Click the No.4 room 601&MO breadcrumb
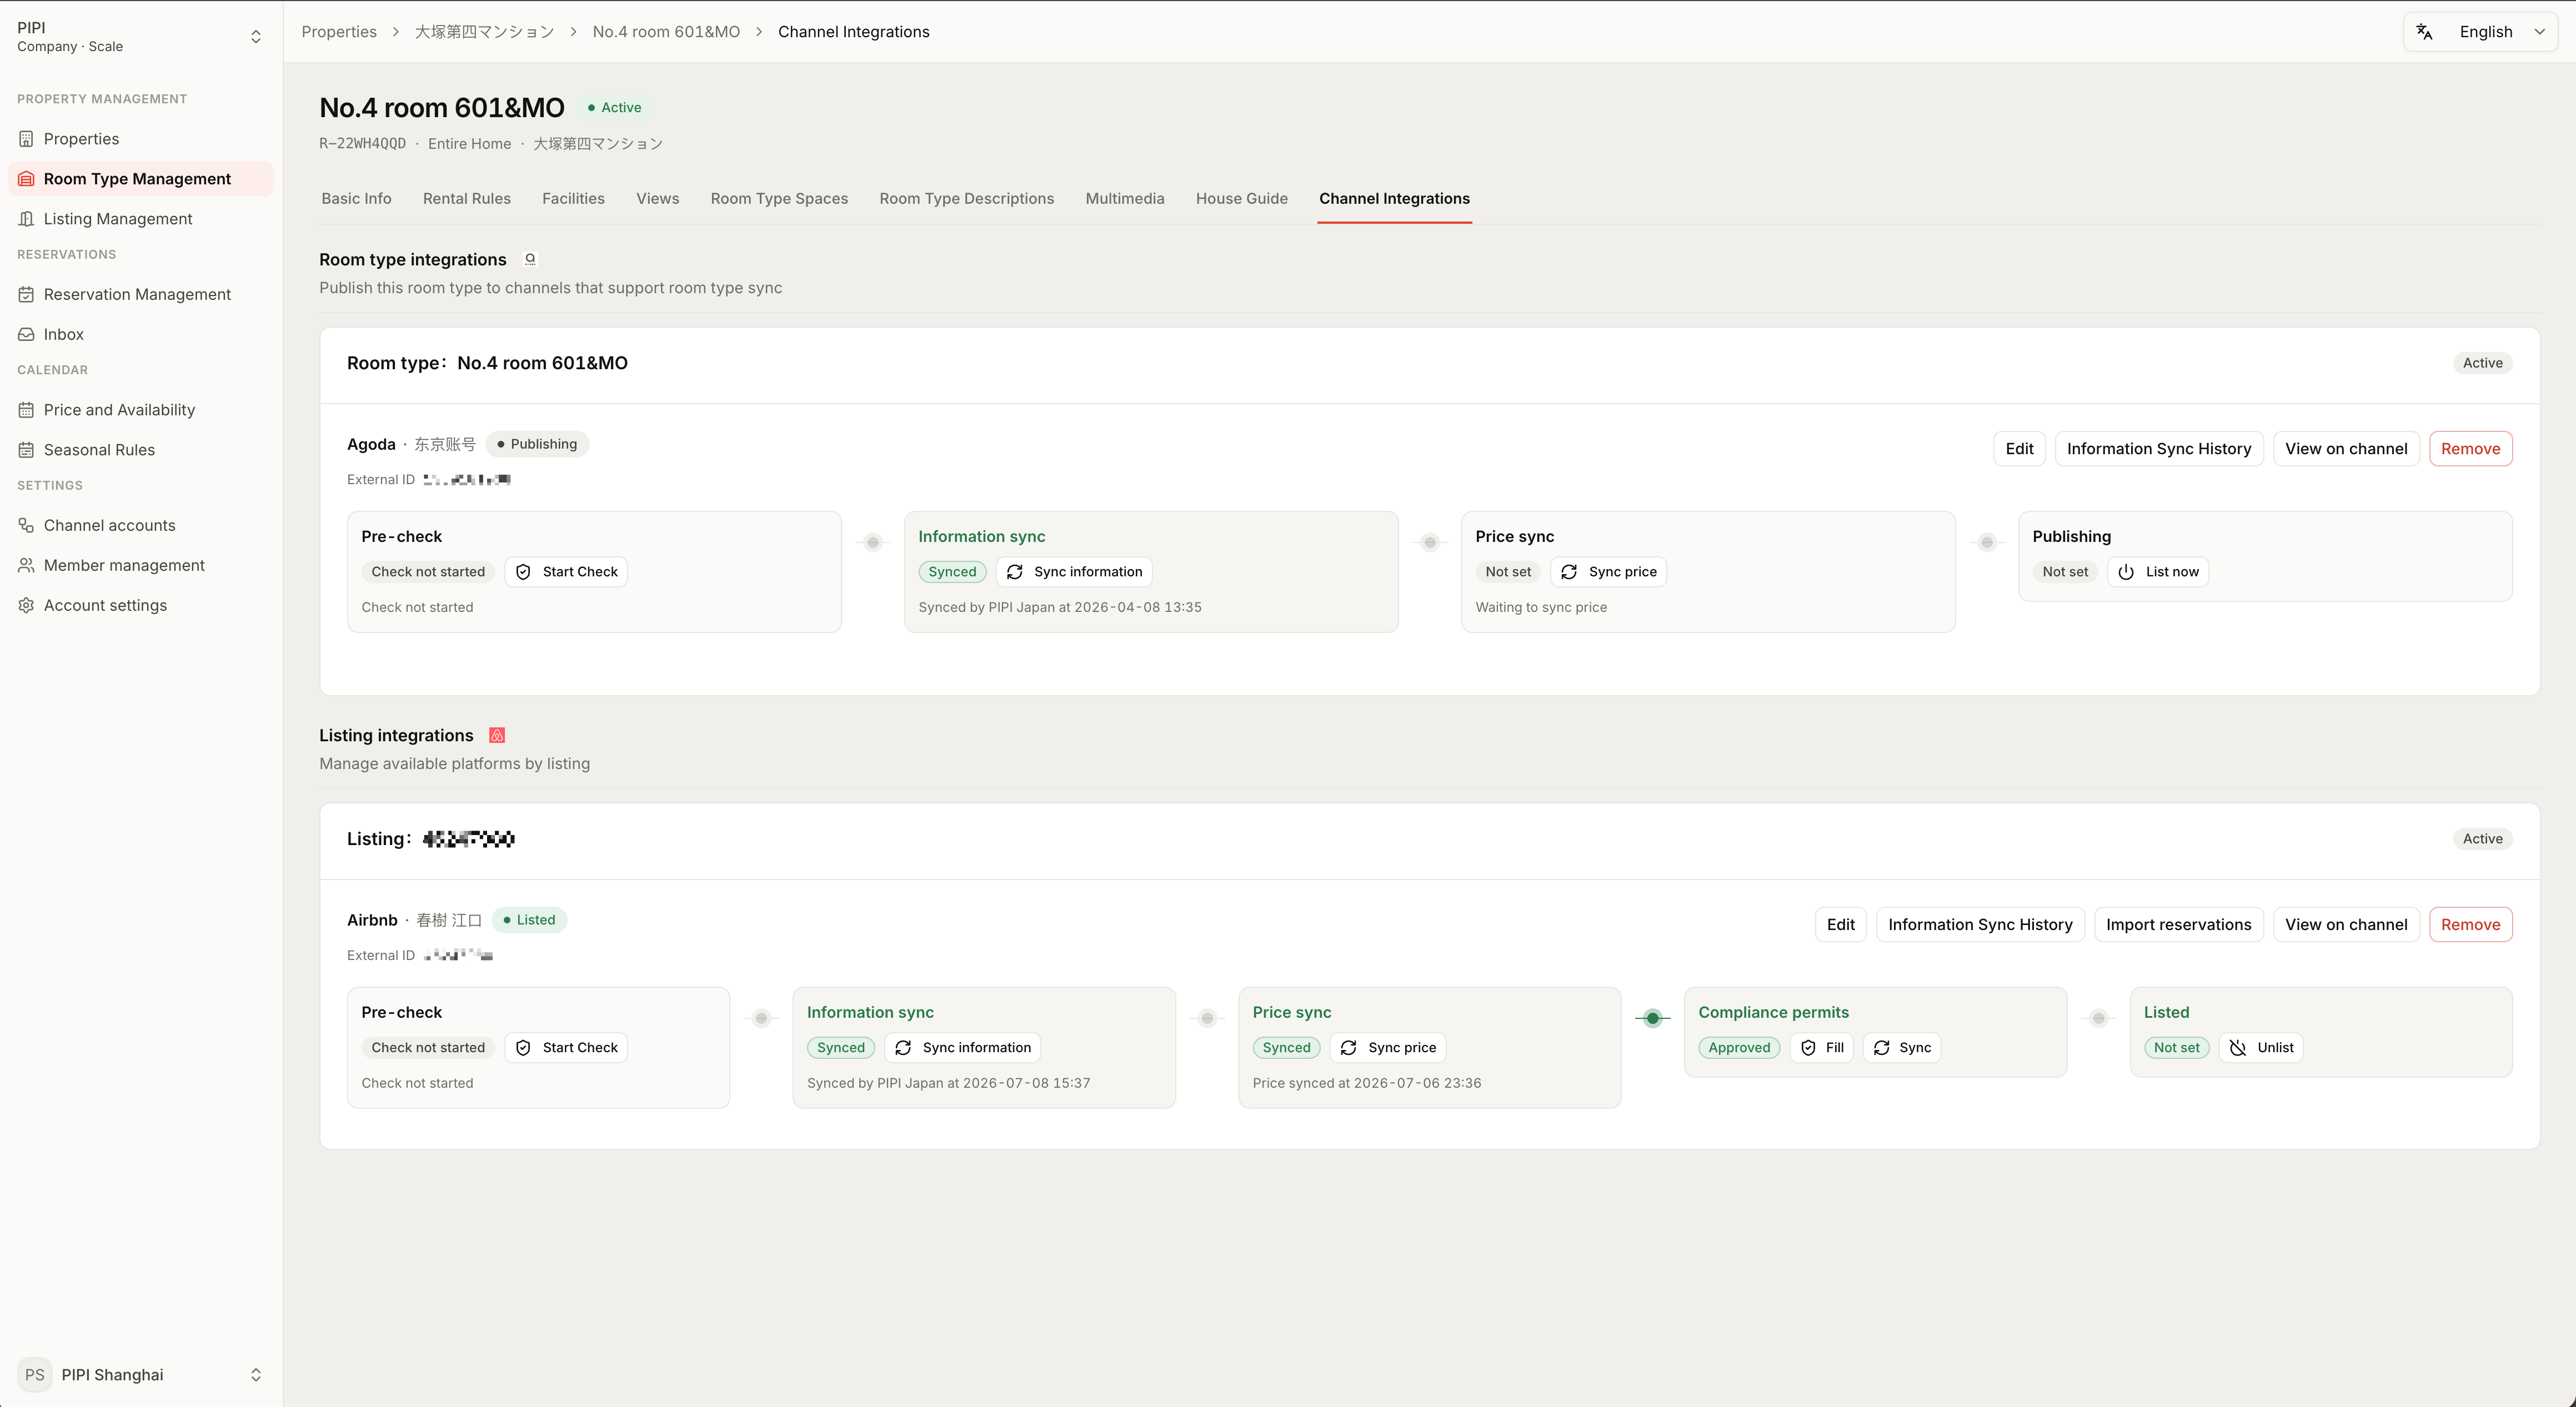 pyautogui.click(x=666, y=32)
